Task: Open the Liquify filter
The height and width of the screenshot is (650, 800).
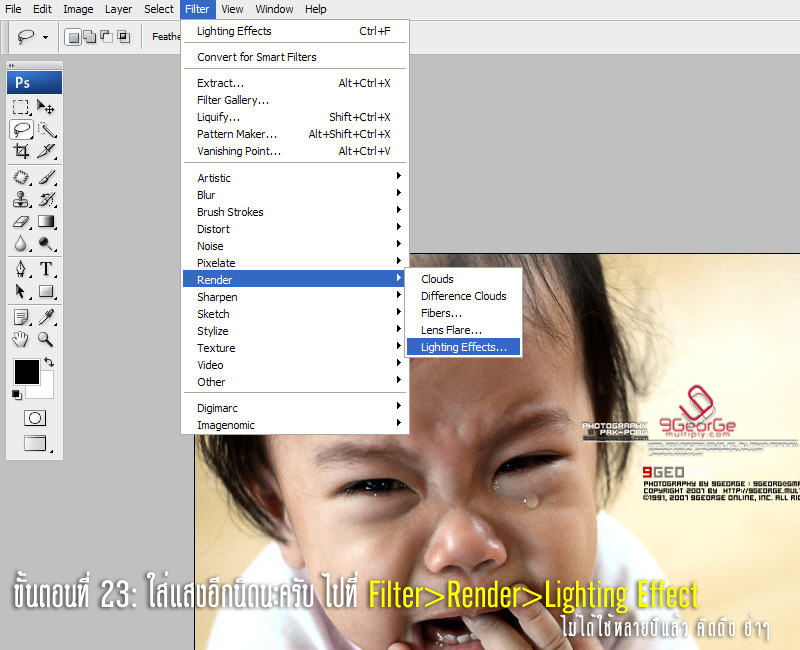Action: 295,117
